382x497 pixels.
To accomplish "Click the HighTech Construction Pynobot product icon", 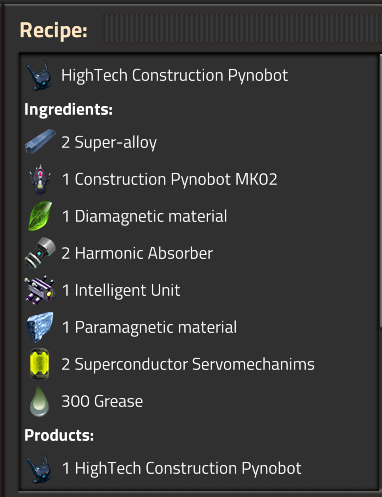I will pos(39,468).
